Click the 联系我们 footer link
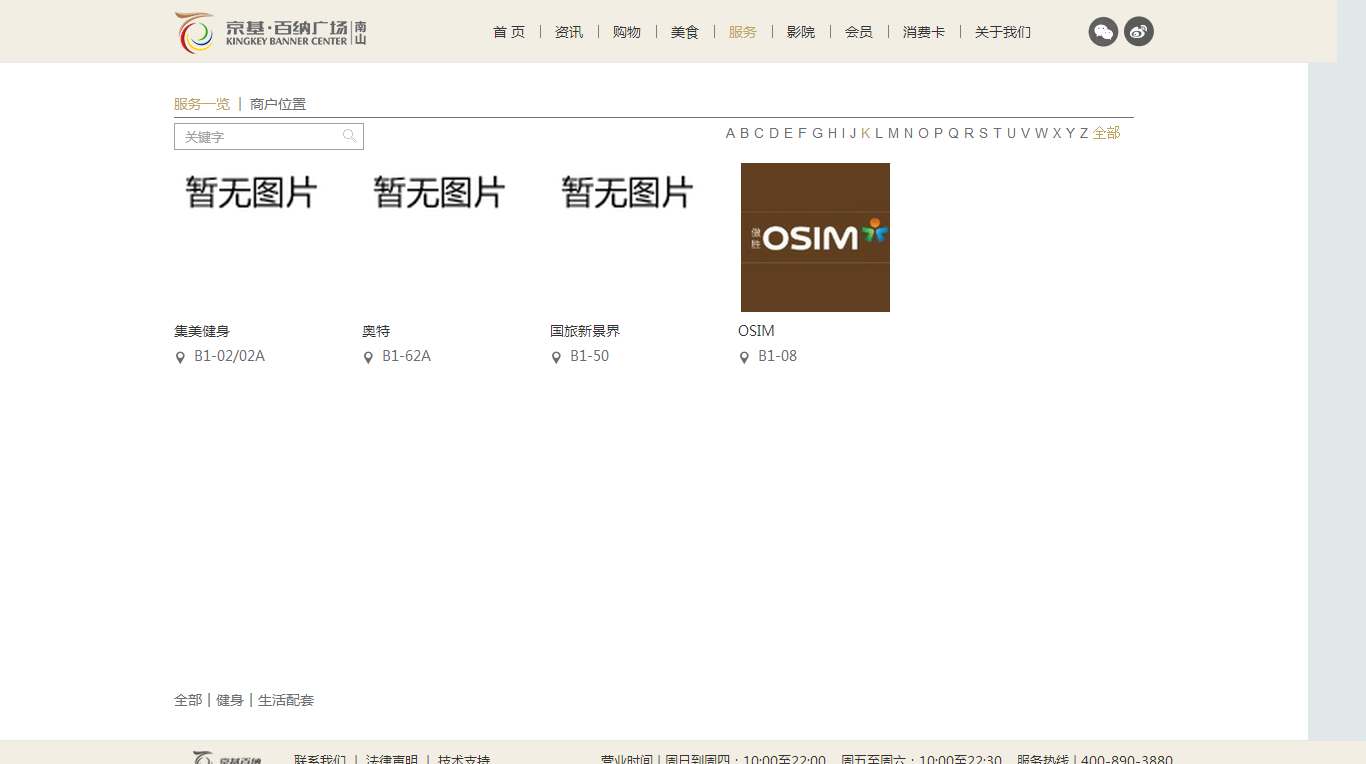Viewport: 1366px width, 764px height. coord(319,760)
